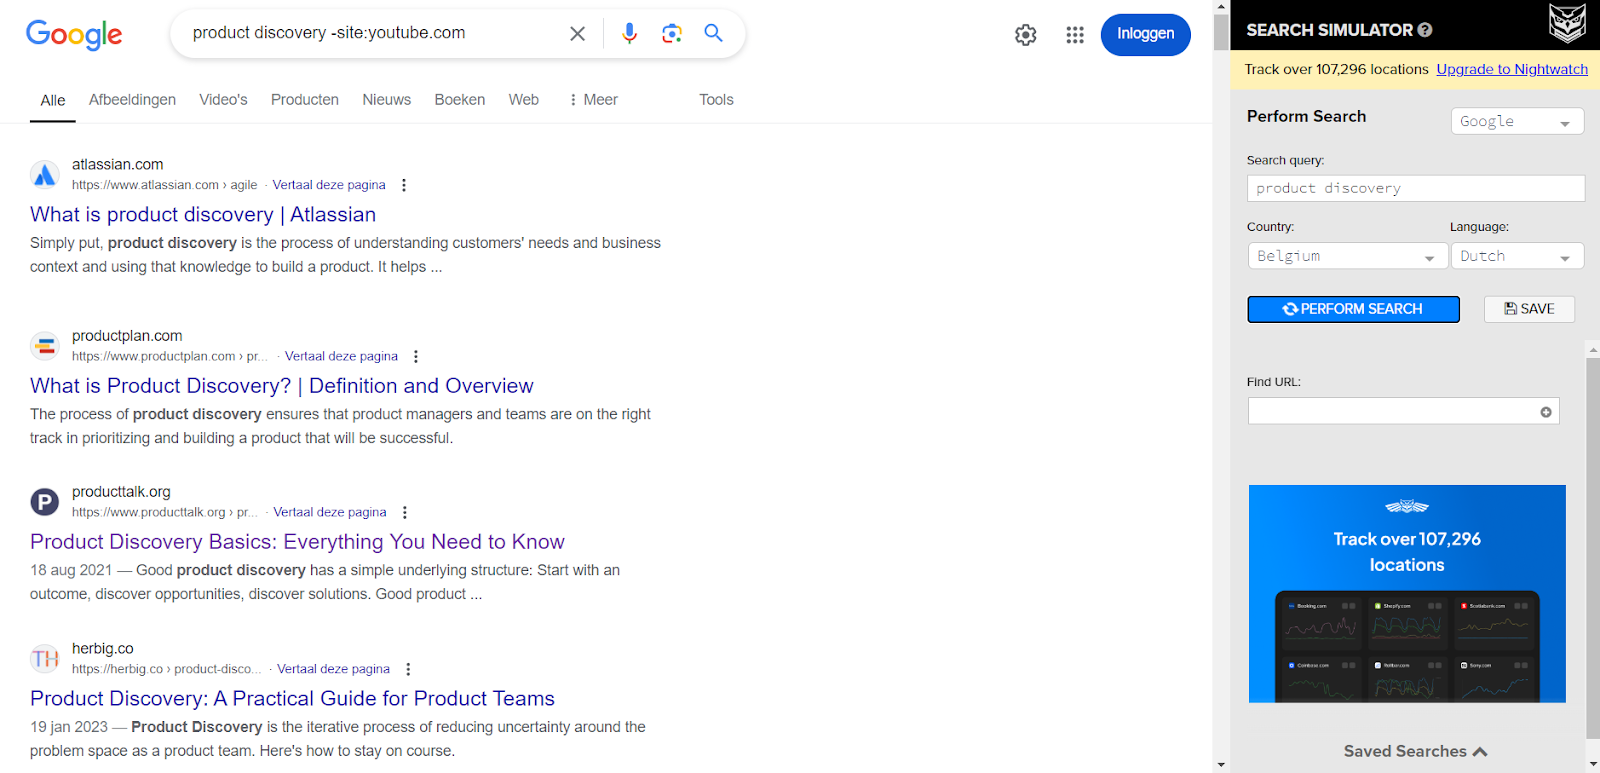Open the settings gear icon

pos(1025,35)
